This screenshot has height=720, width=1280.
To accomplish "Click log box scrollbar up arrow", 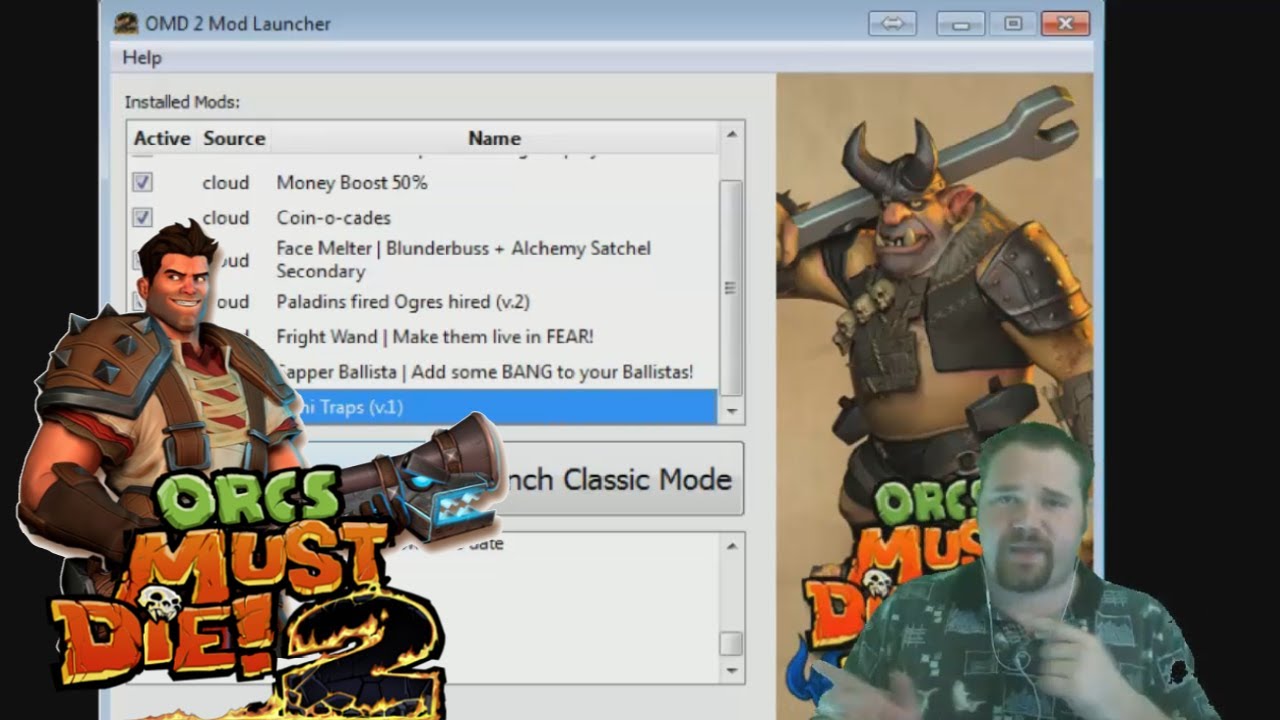I will [732, 546].
